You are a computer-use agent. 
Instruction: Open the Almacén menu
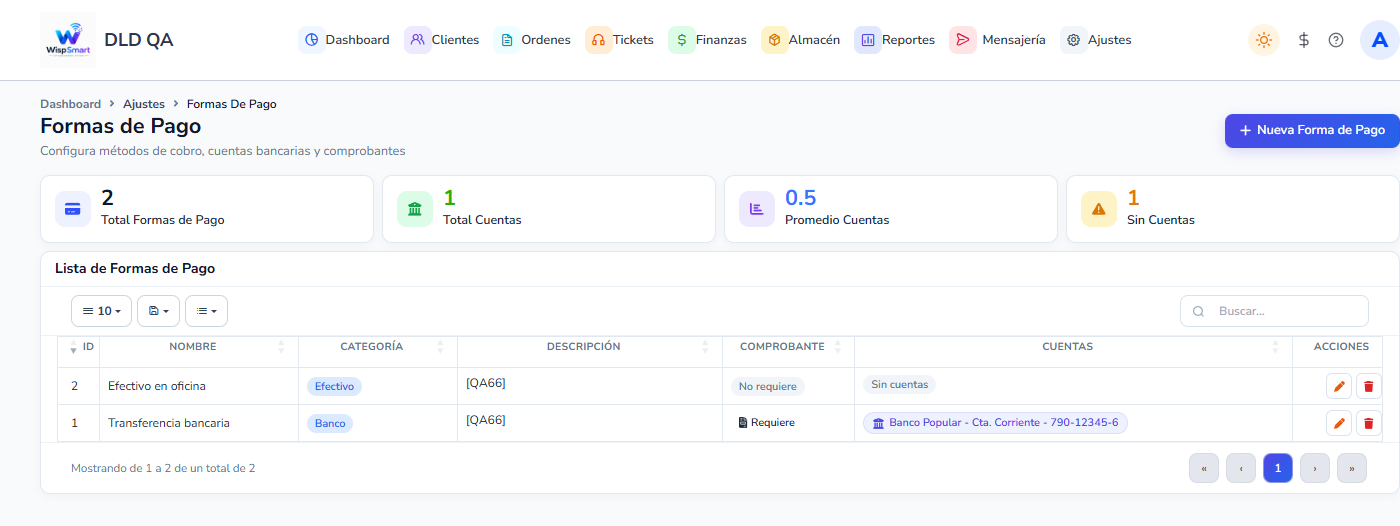[802, 40]
